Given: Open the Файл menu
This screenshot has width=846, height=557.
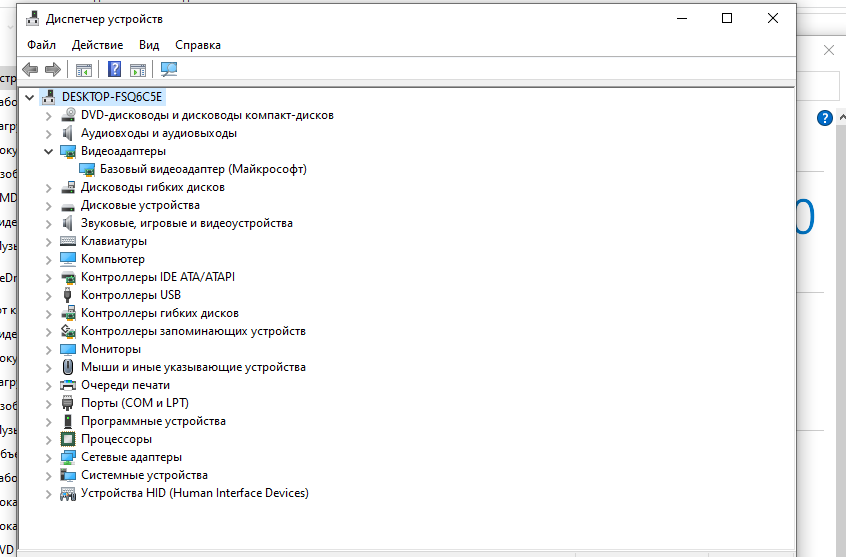Looking at the screenshot, I should (42, 45).
